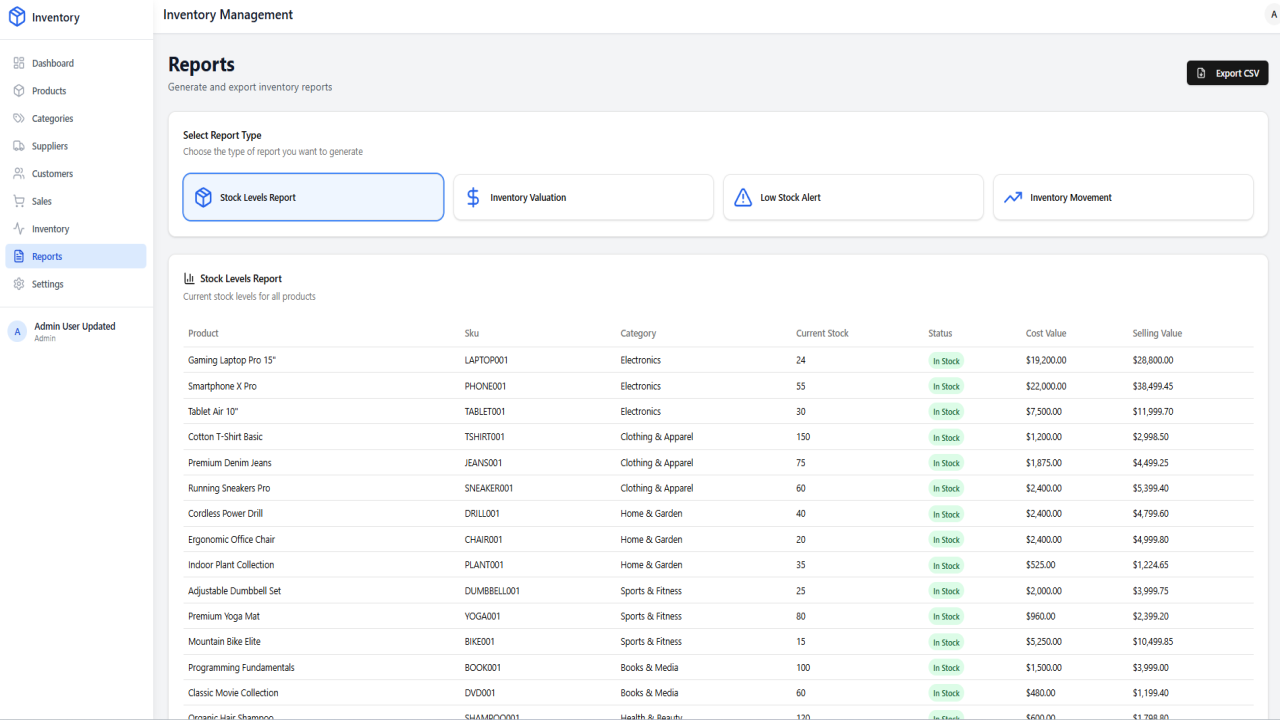Viewport: 1280px width, 720px height.
Task: Click the Current Stock column header
Action: point(822,334)
